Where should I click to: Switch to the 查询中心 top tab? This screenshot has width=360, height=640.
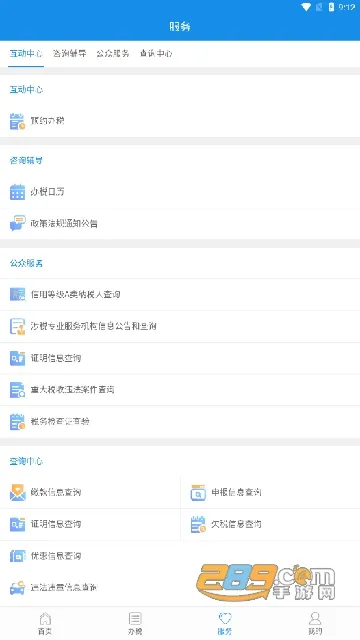click(x=156, y=53)
